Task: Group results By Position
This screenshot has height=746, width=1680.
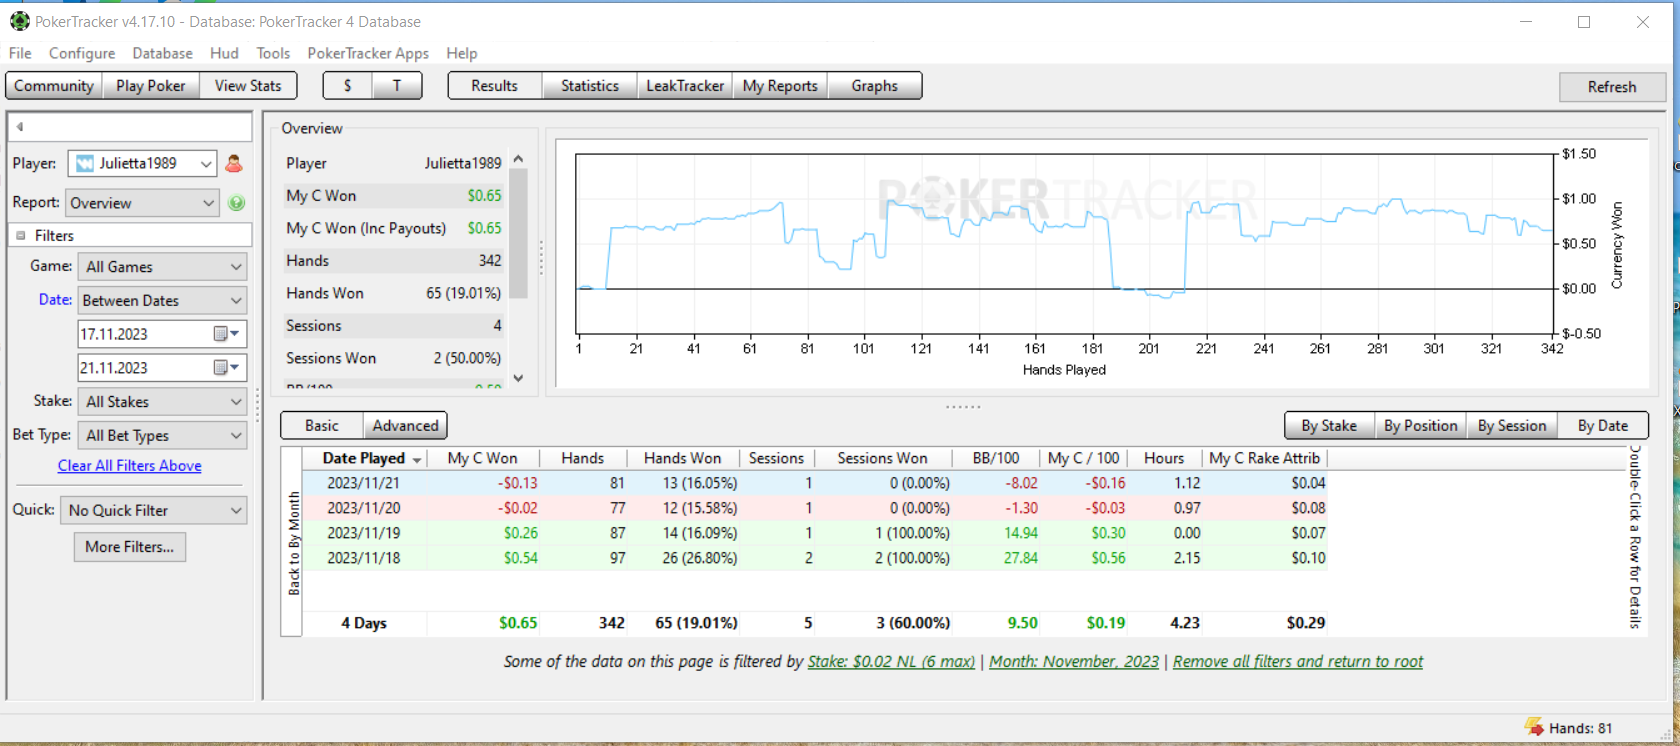Action: (1420, 426)
